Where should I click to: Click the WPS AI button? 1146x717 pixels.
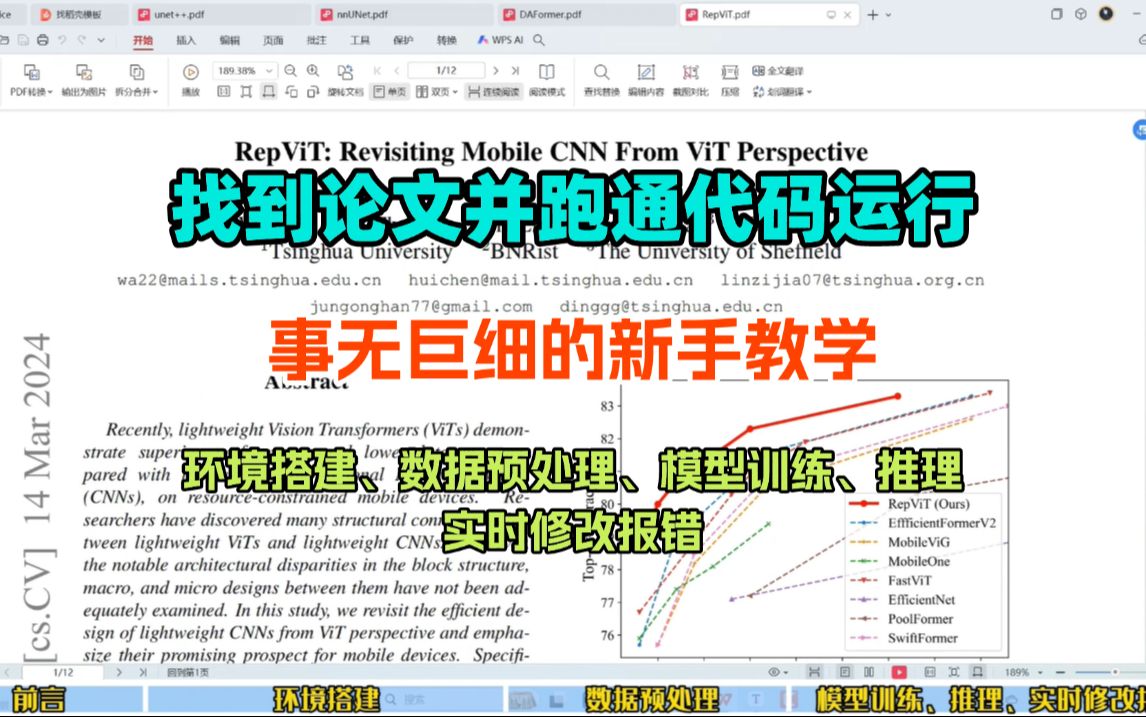(501, 40)
